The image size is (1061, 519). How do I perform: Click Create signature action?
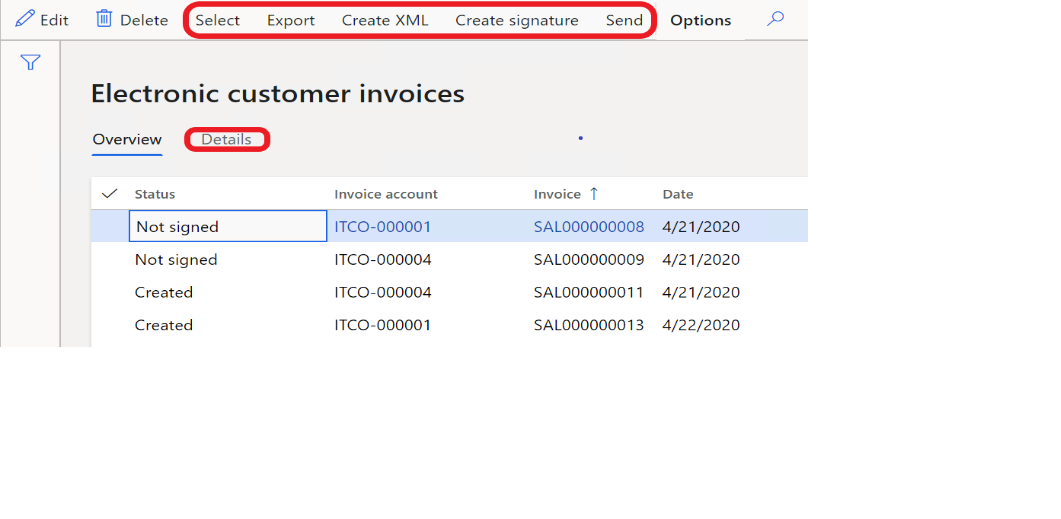pos(517,20)
